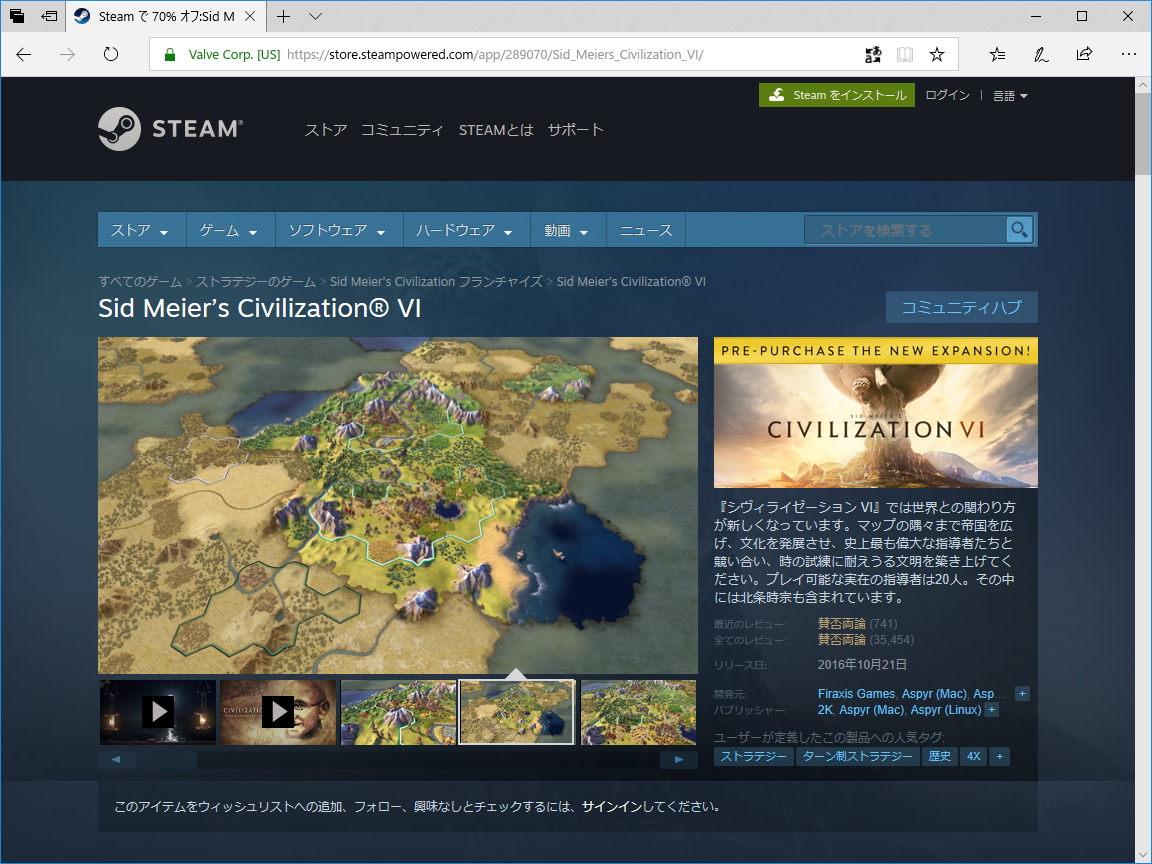Click the plus icon beside the developer list

pyautogui.click(x=1022, y=693)
